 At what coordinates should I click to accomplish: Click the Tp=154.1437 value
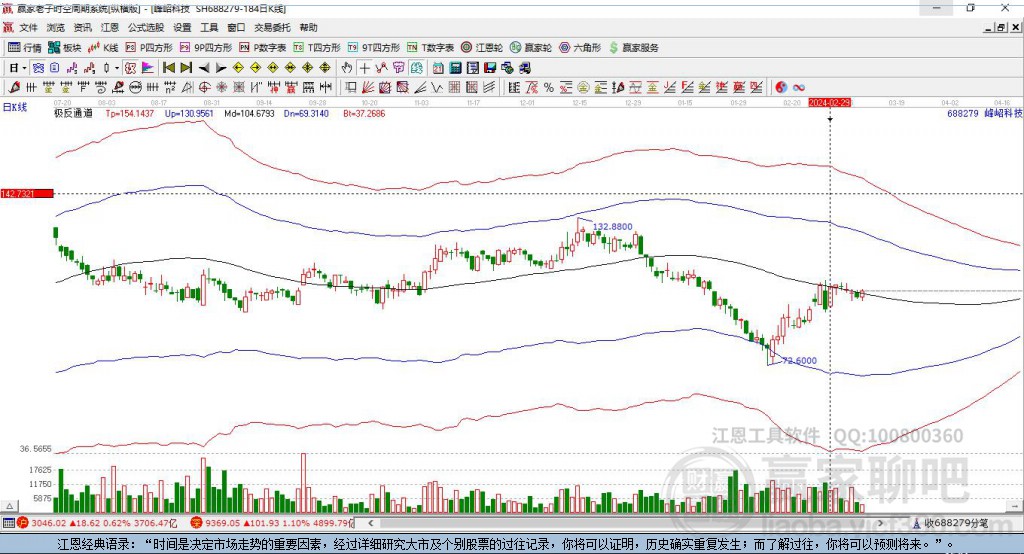pos(130,114)
